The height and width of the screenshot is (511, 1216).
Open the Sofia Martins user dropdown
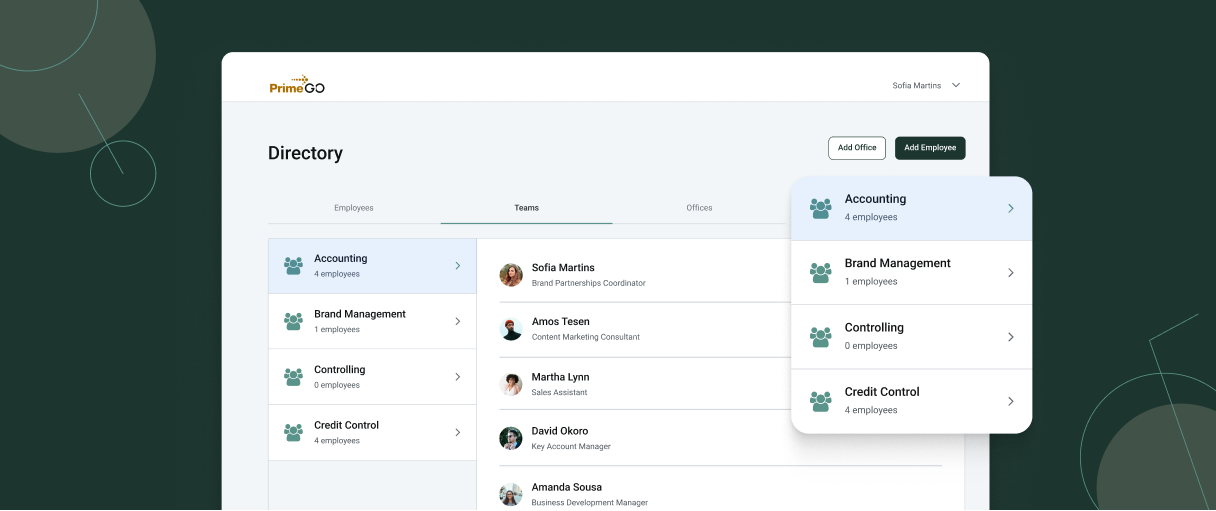pos(926,86)
